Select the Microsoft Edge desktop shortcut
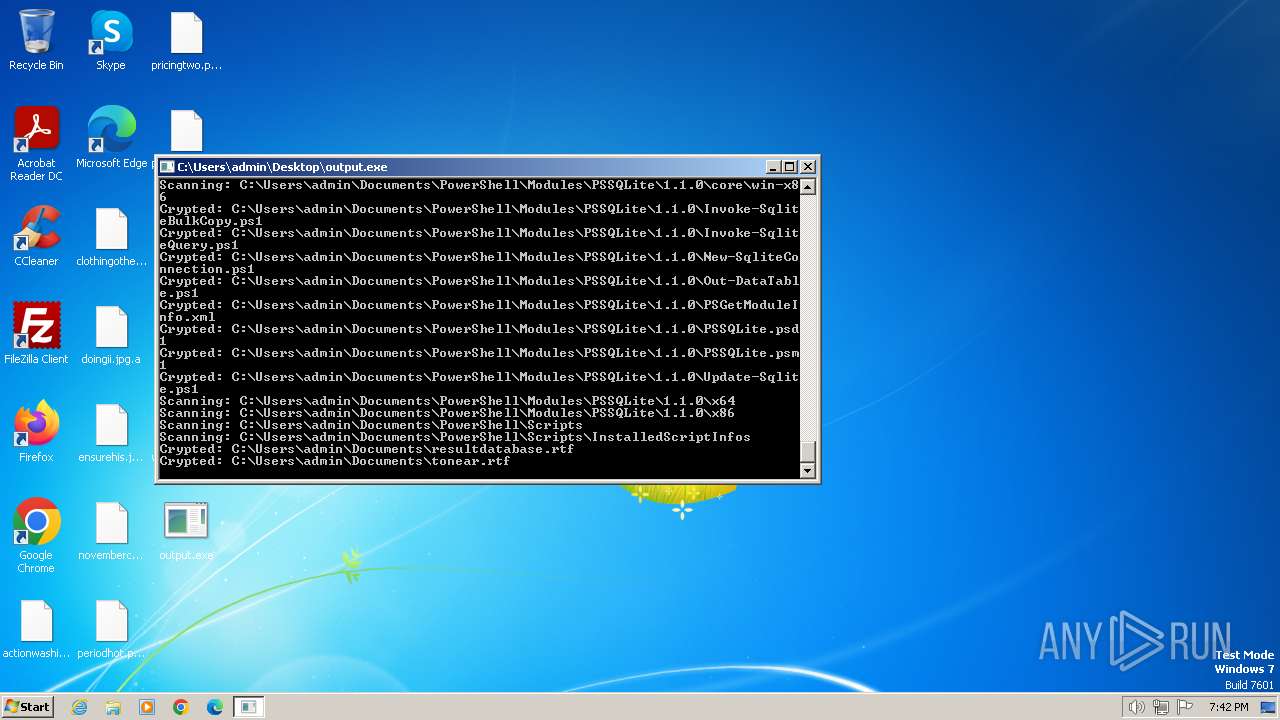The height and width of the screenshot is (720, 1280). tap(111, 138)
